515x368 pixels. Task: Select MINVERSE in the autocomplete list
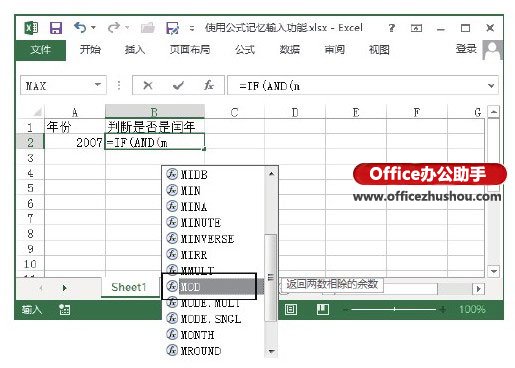213,239
